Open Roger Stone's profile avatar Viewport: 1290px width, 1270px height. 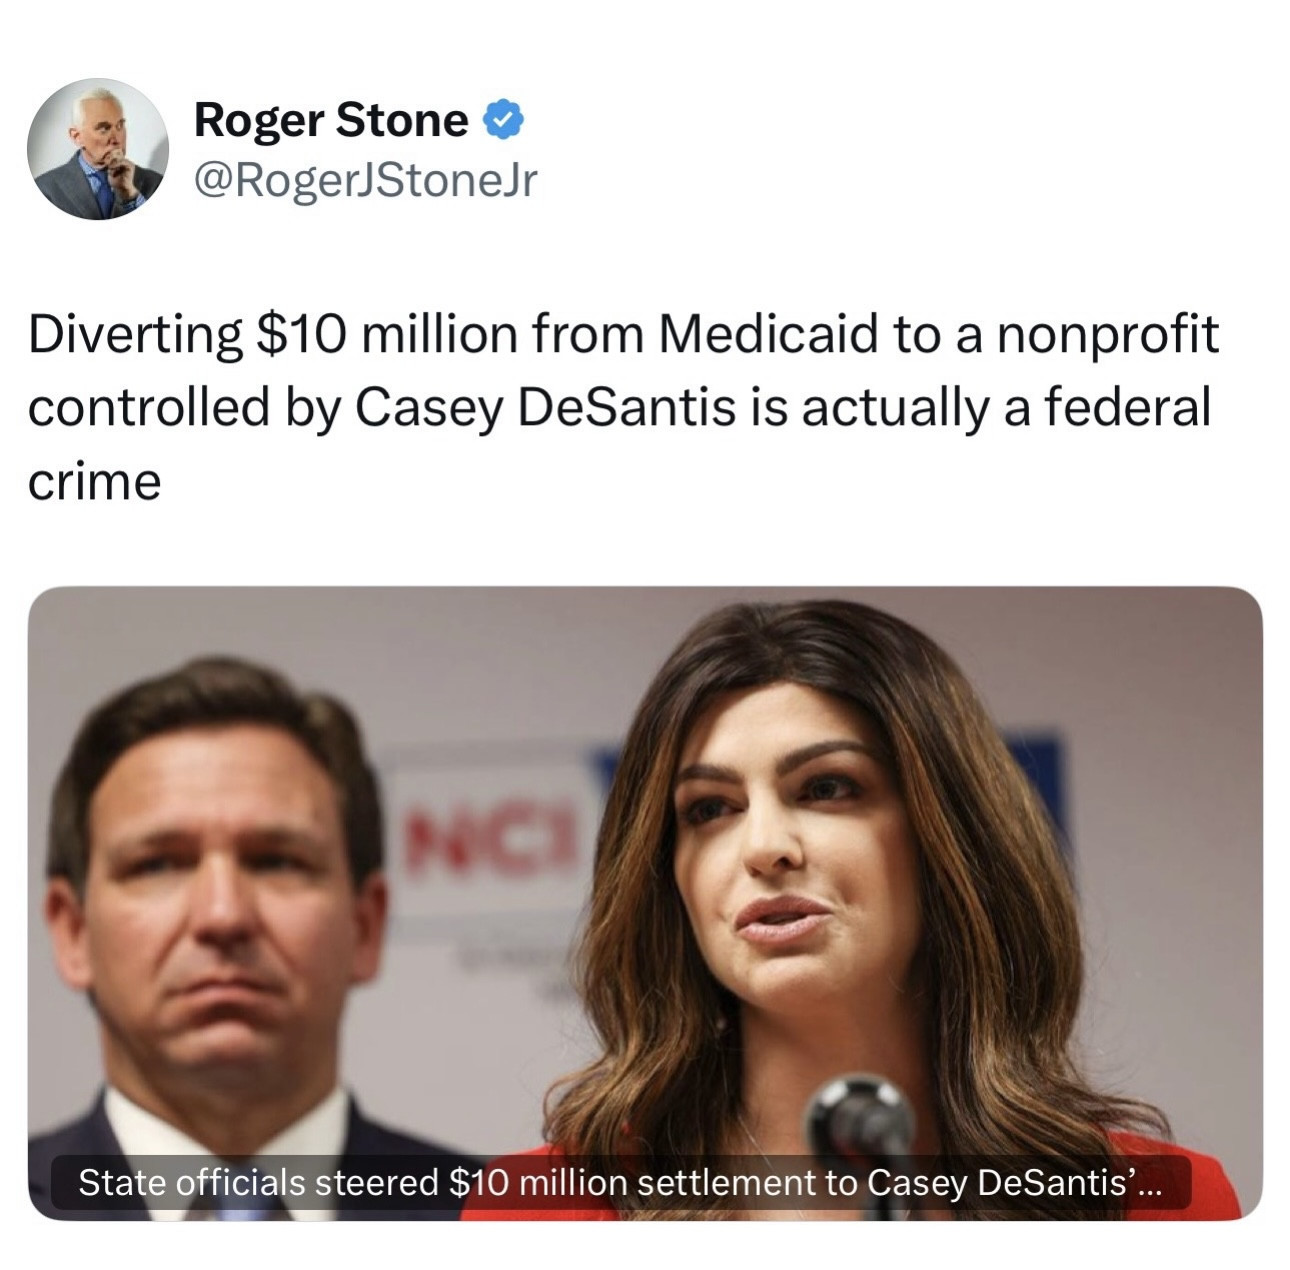[97, 148]
